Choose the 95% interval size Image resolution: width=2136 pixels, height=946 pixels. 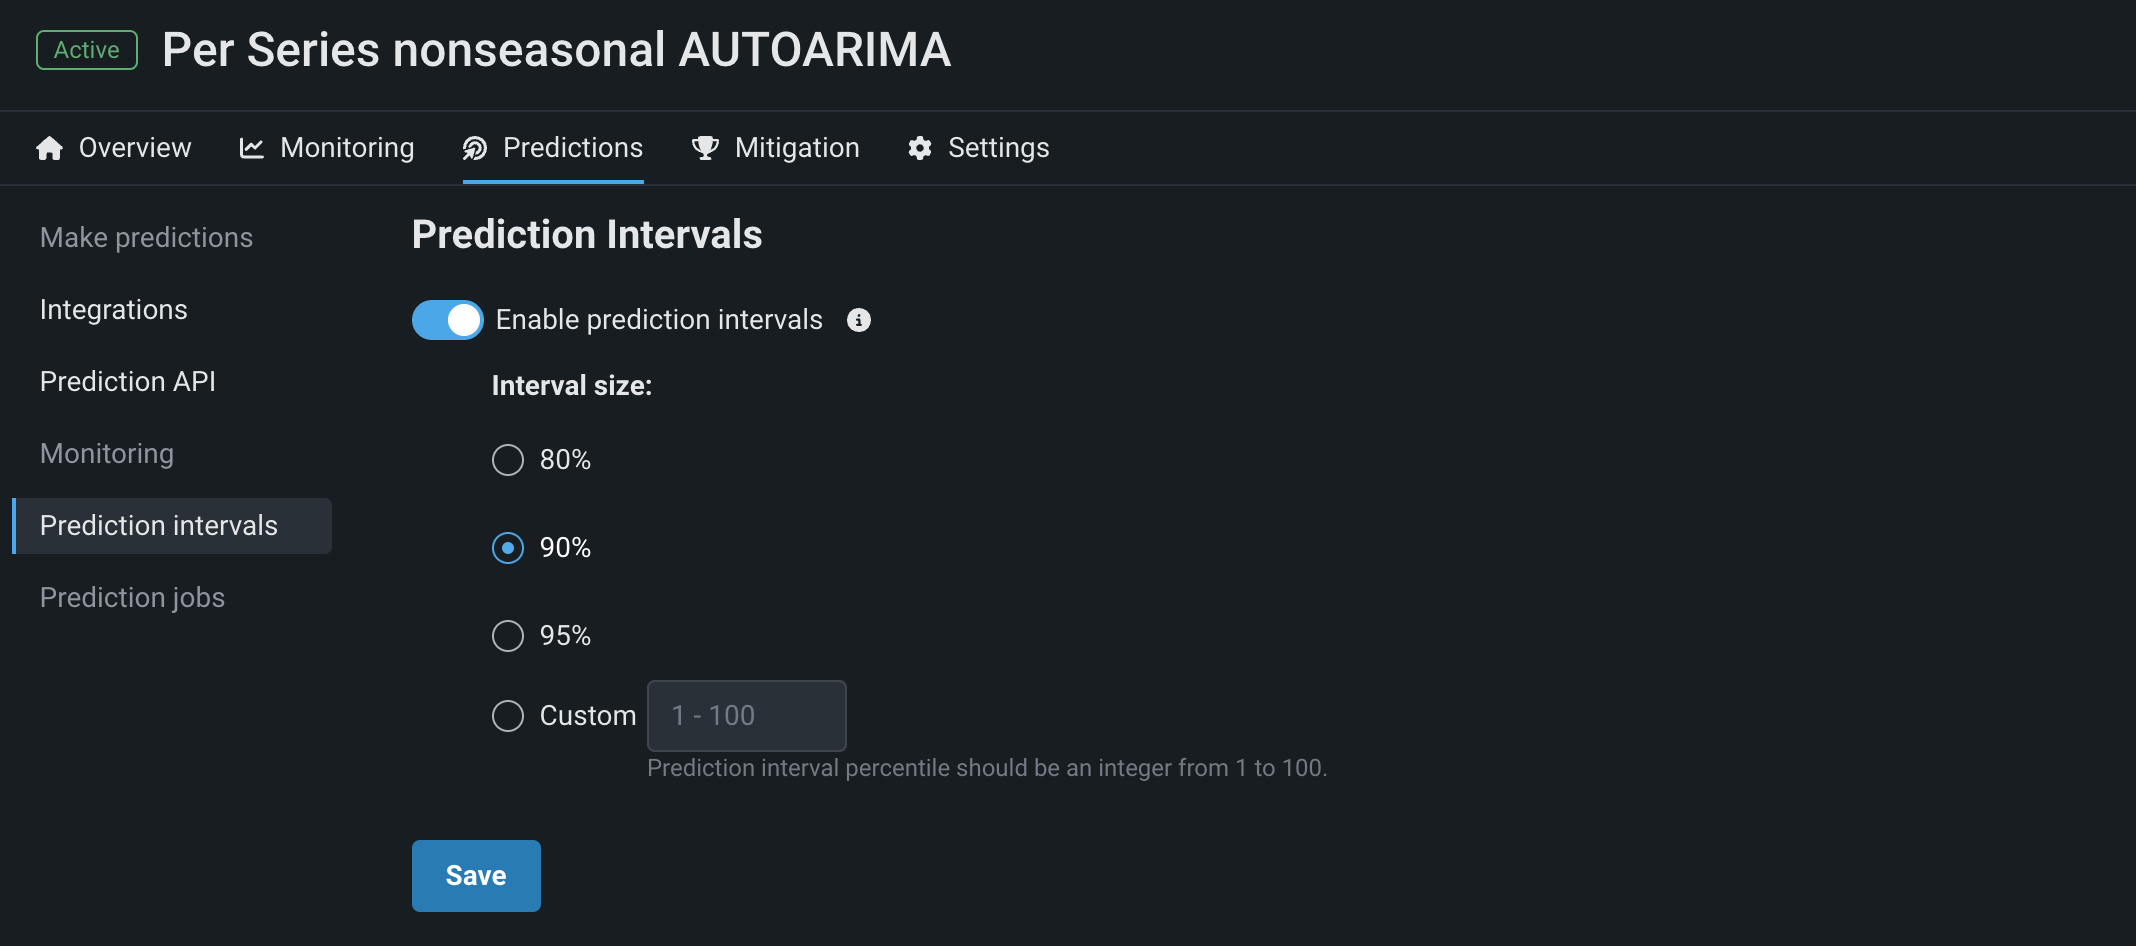(x=508, y=636)
